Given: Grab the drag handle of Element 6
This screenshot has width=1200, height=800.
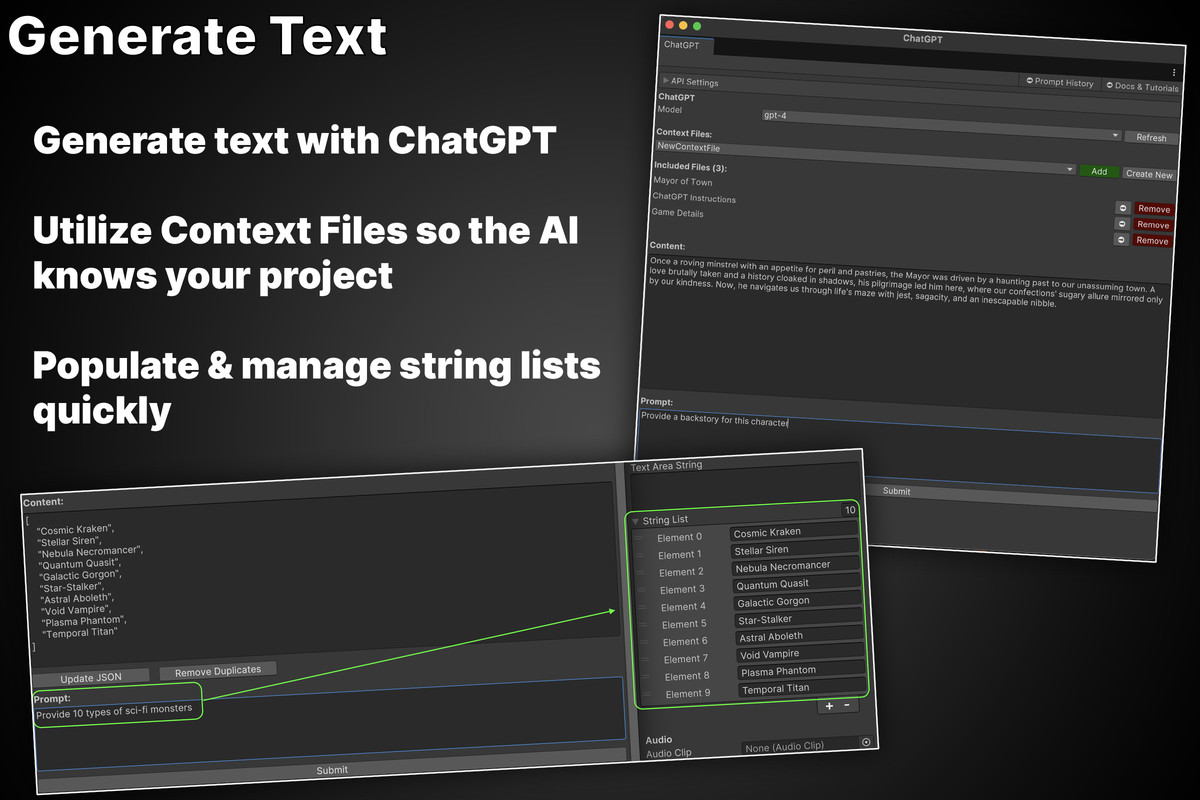Looking at the screenshot, I should (x=644, y=641).
